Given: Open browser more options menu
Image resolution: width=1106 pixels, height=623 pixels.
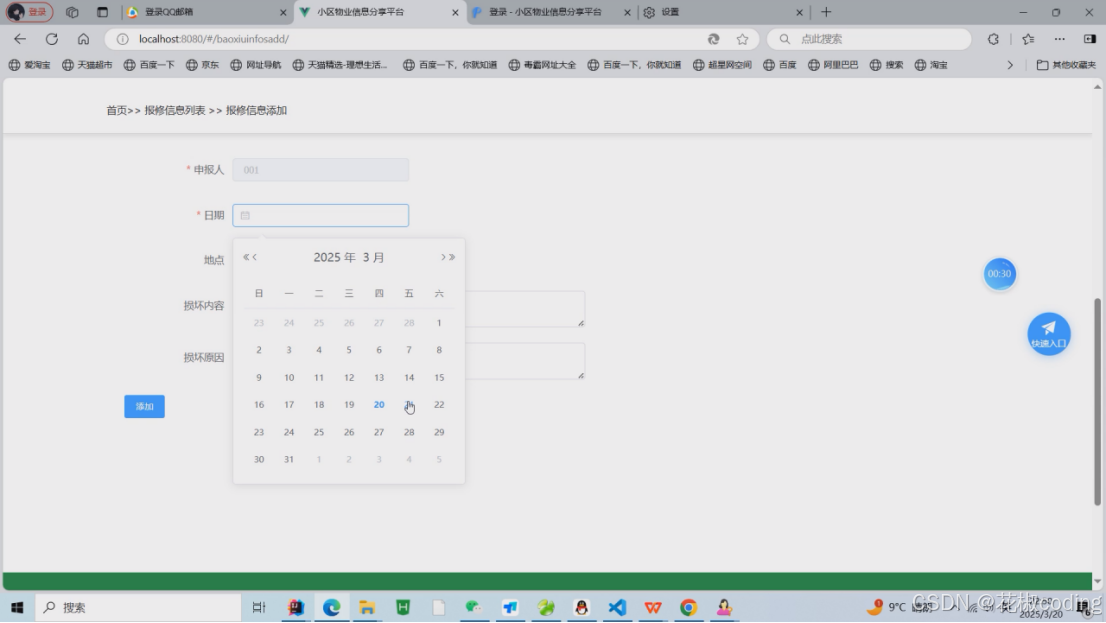Looking at the screenshot, I should (1059, 39).
